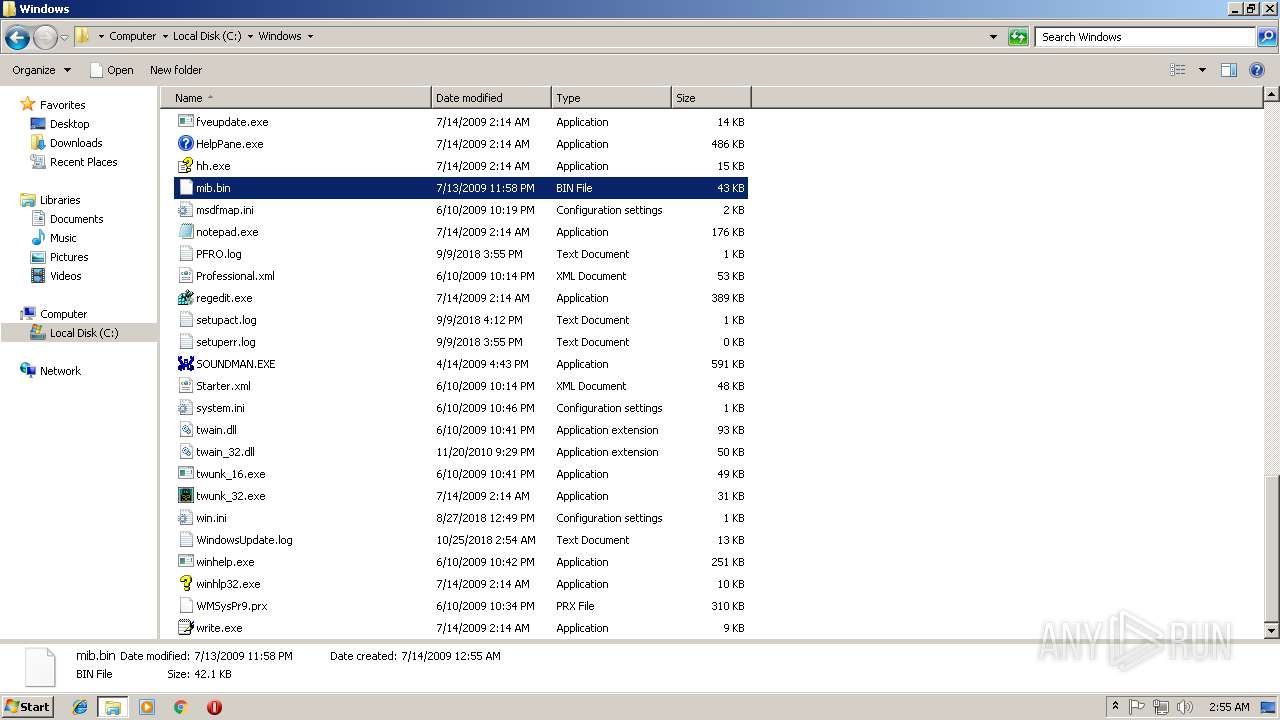Select the HelpPane.exe file icon
1280x720 pixels.
(185, 144)
